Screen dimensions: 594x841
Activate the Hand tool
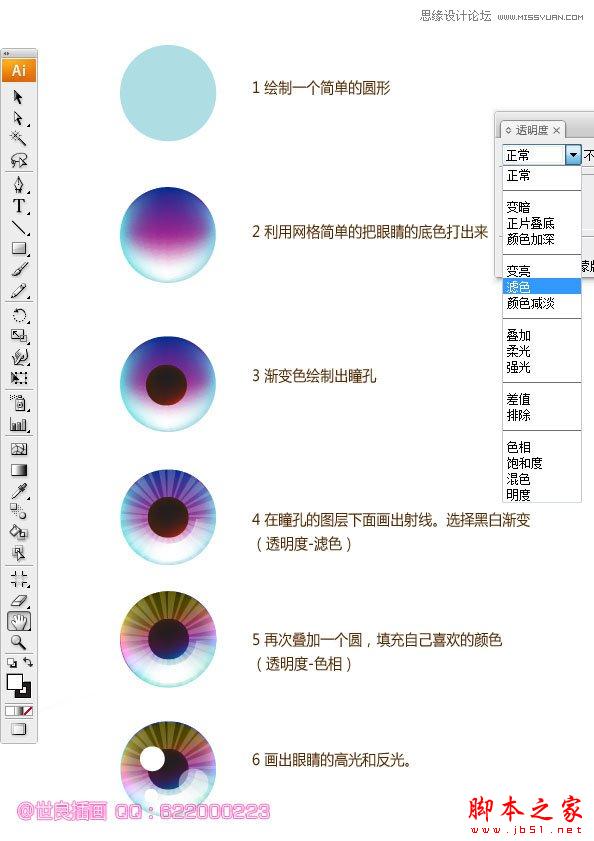(x=19, y=622)
